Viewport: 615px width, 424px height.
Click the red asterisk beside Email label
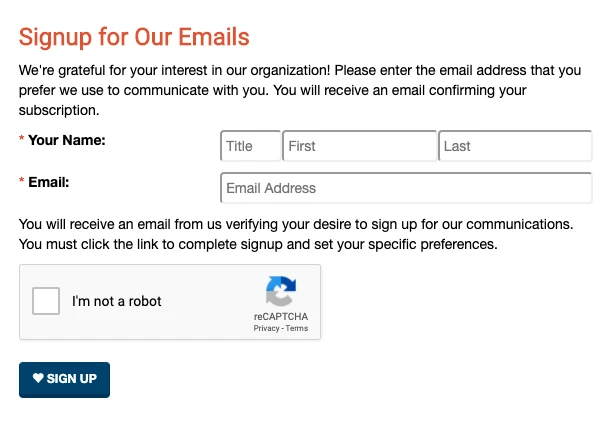pos(22,183)
